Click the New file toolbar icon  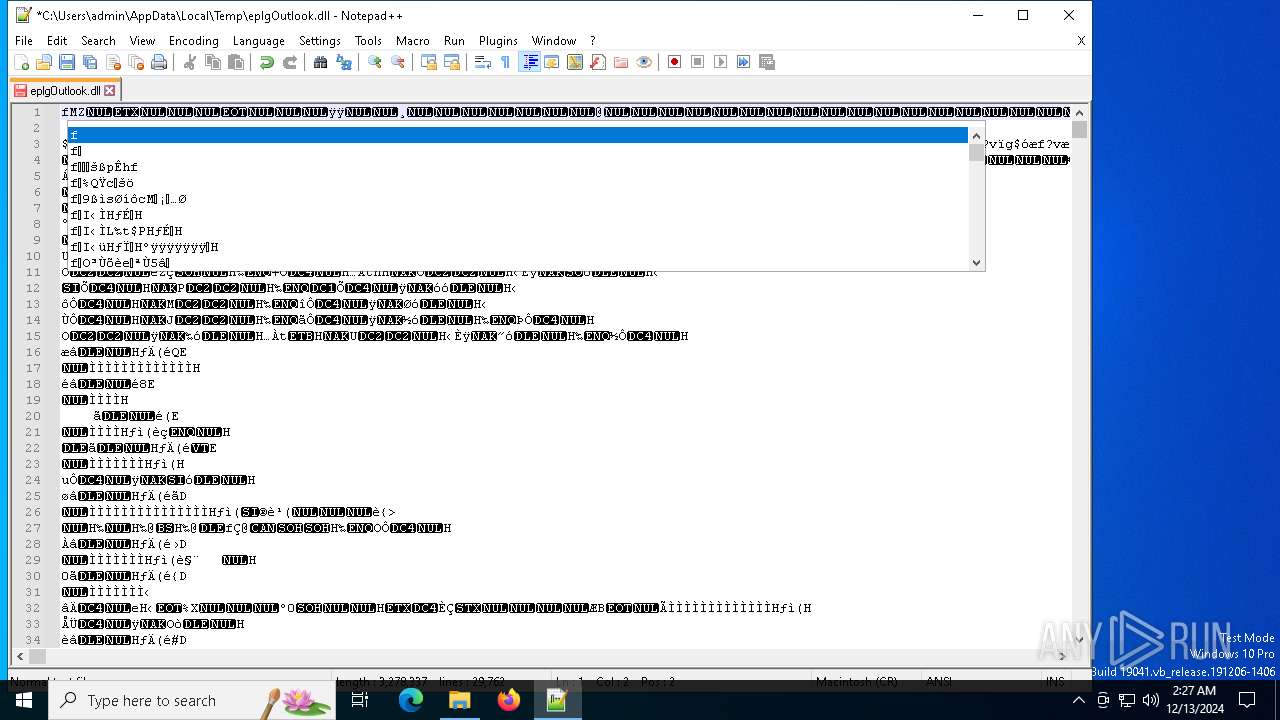pos(21,62)
